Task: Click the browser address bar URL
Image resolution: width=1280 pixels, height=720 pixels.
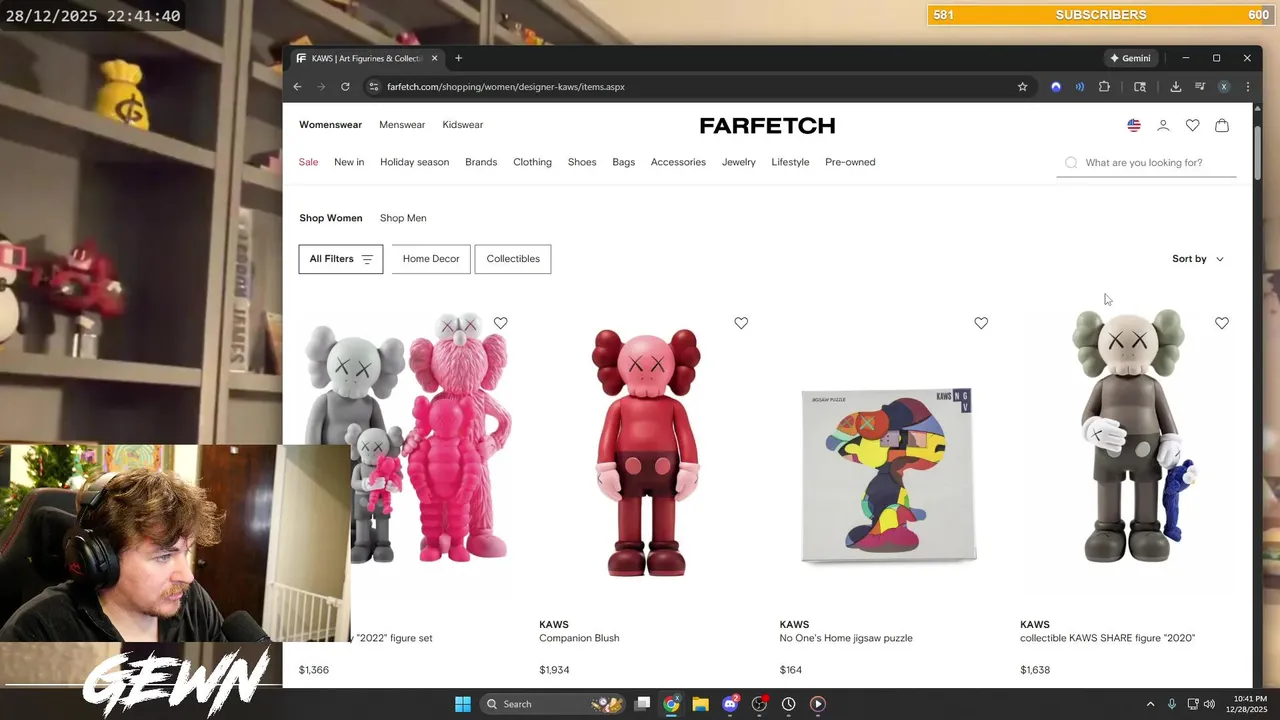Action: click(x=506, y=87)
